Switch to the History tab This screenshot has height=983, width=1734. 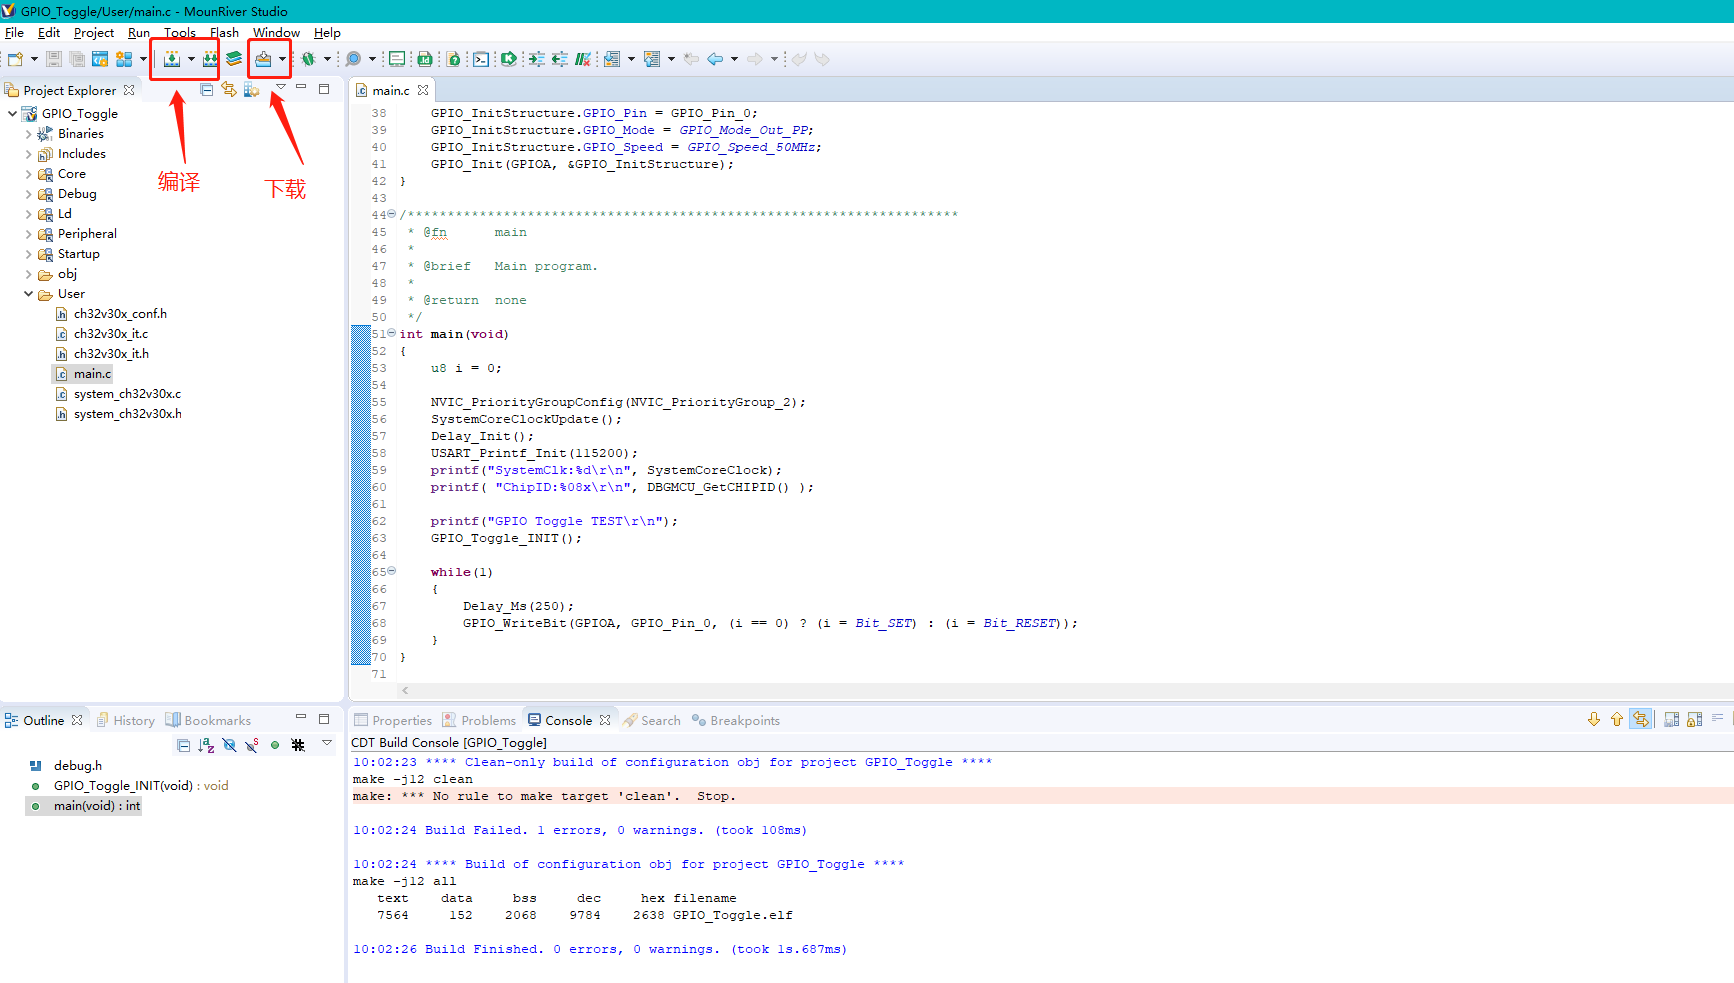click(x=126, y=720)
